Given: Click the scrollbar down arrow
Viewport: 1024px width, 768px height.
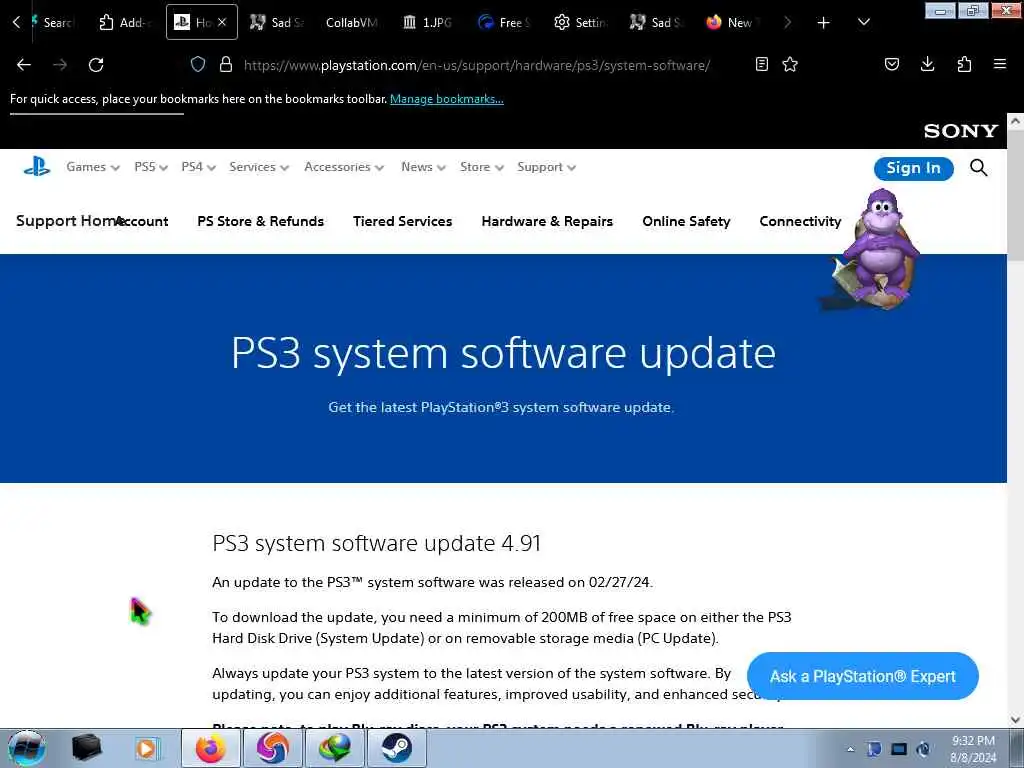Looking at the screenshot, I should (1016, 720).
